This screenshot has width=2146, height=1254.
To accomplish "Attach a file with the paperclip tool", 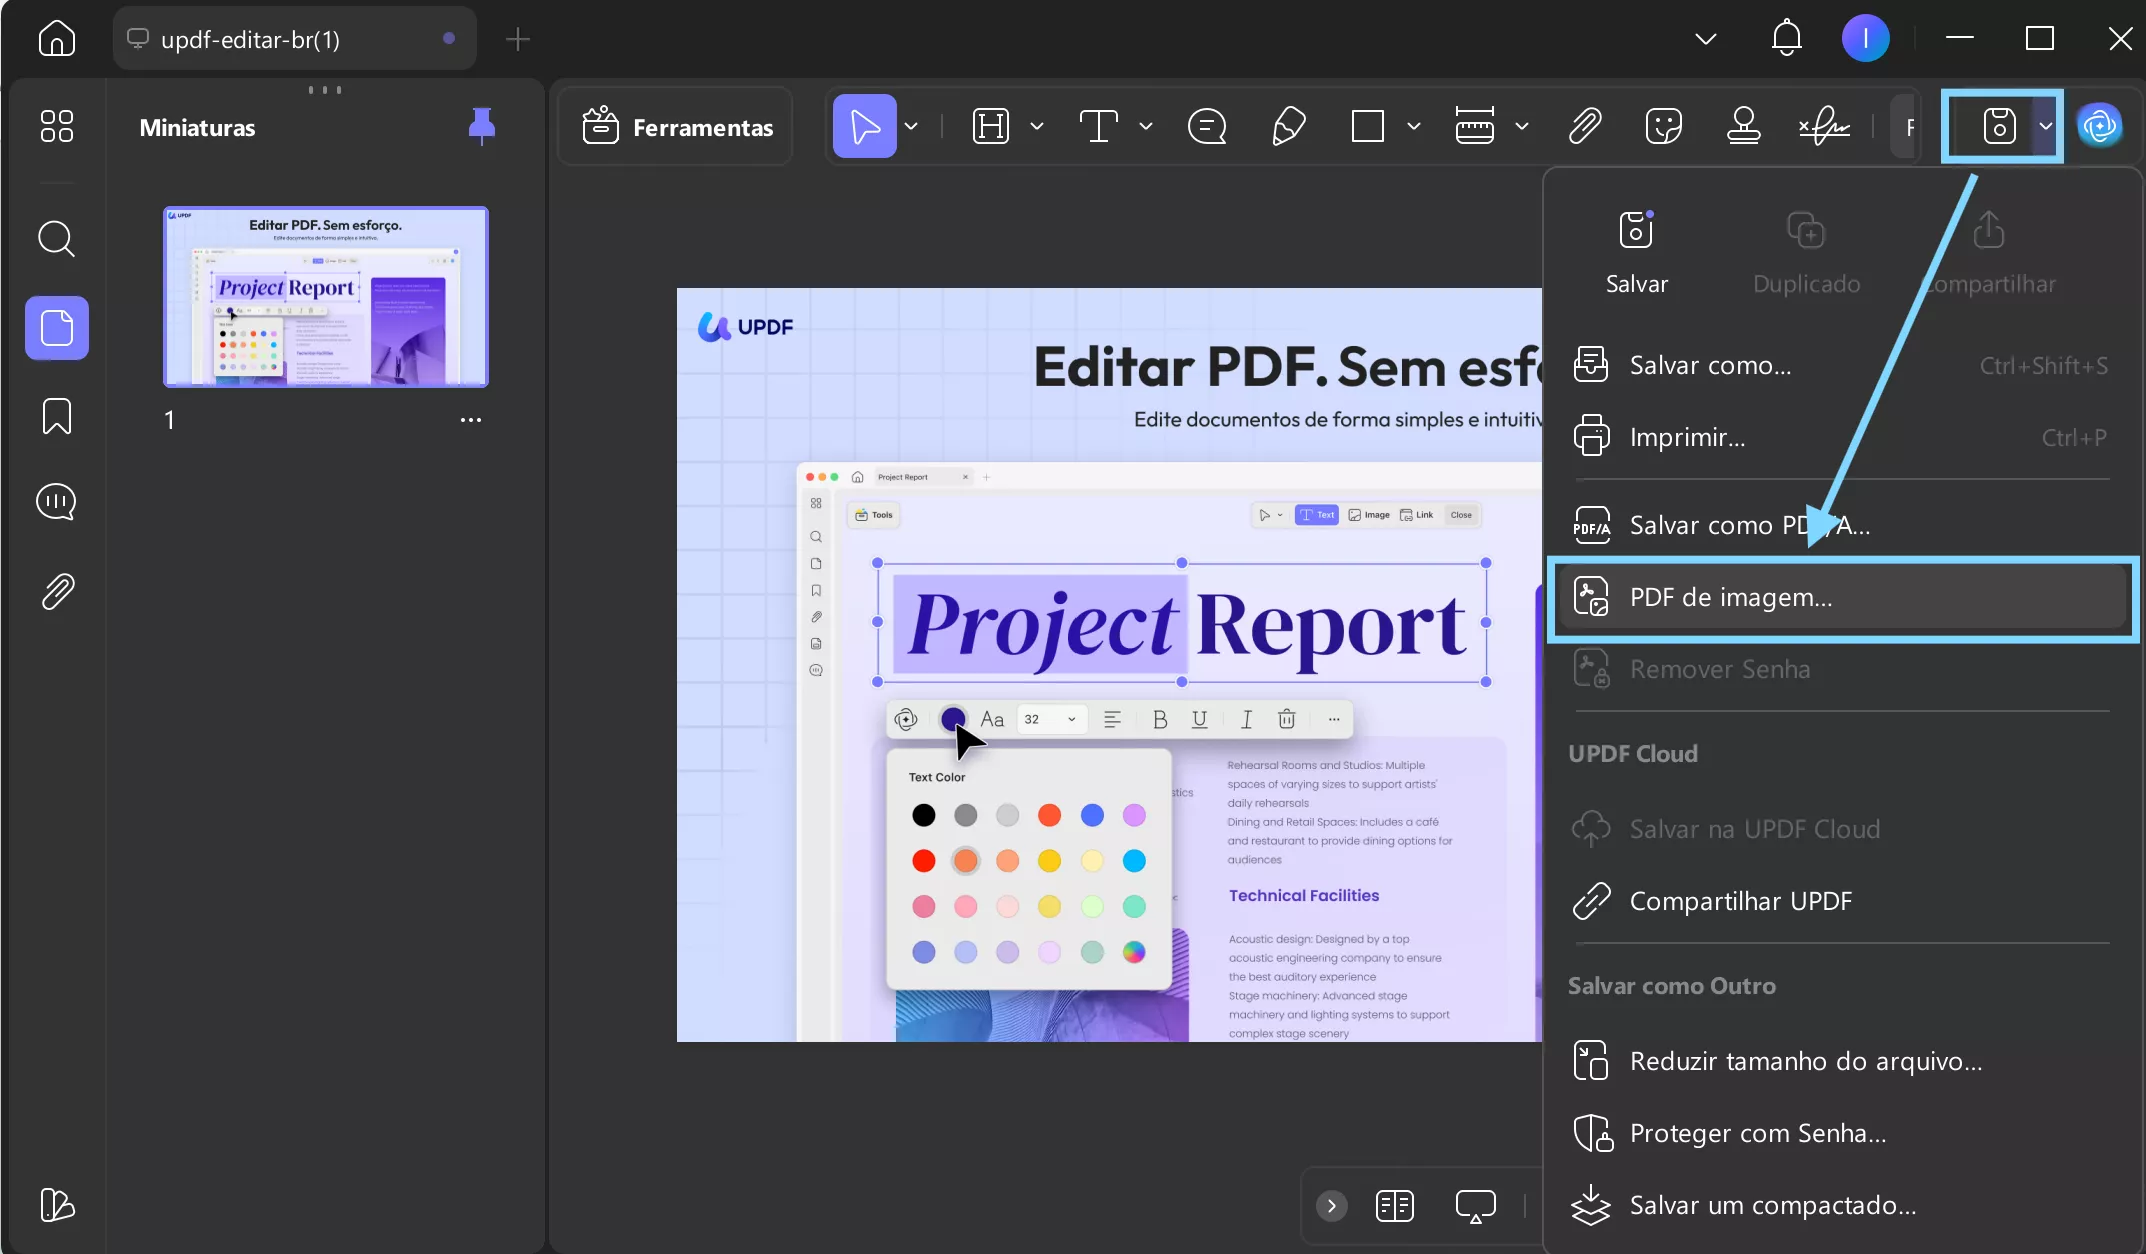I will pos(1585,126).
